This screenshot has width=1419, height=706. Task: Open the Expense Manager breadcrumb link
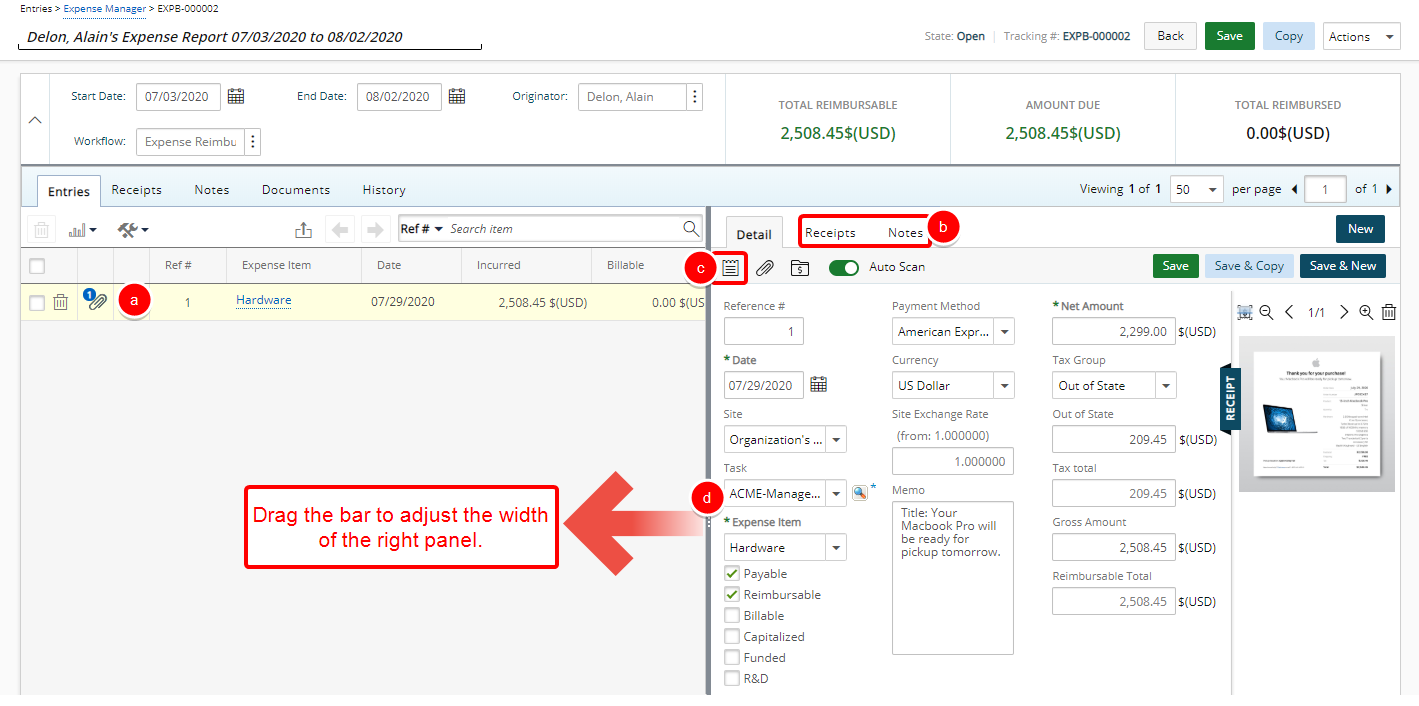coord(104,8)
